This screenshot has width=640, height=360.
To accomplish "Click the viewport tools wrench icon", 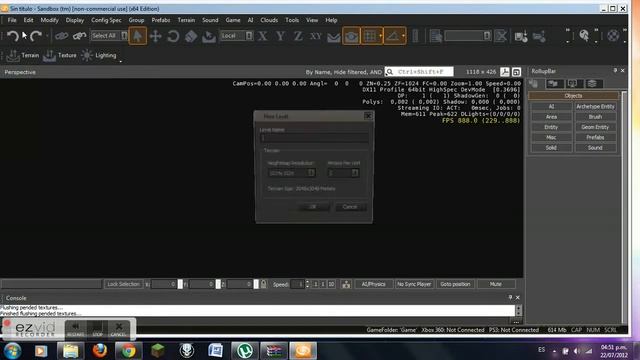I will click(x=505, y=72).
